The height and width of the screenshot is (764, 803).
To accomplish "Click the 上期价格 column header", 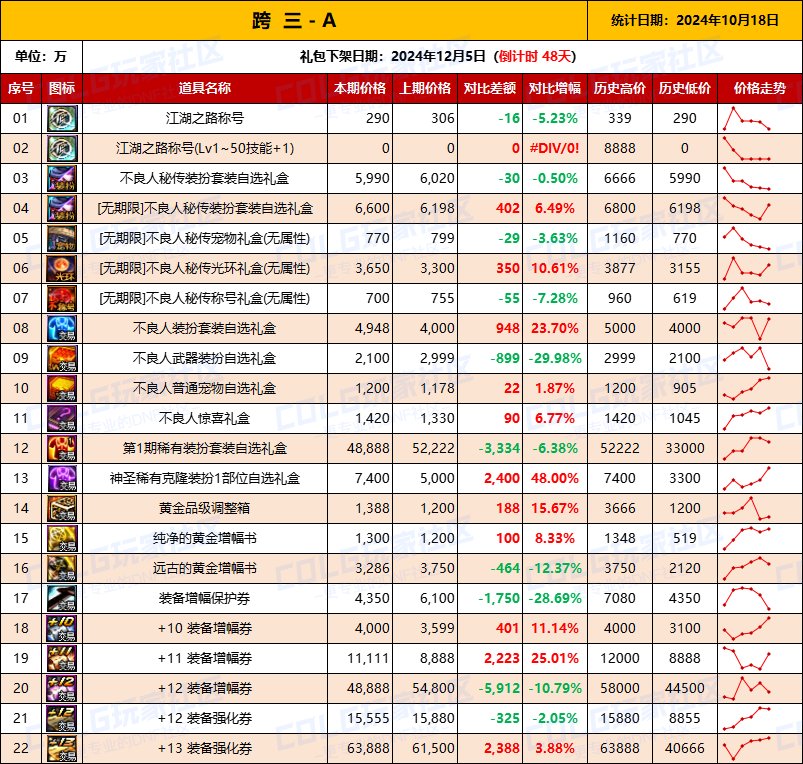I will [x=425, y=88].
